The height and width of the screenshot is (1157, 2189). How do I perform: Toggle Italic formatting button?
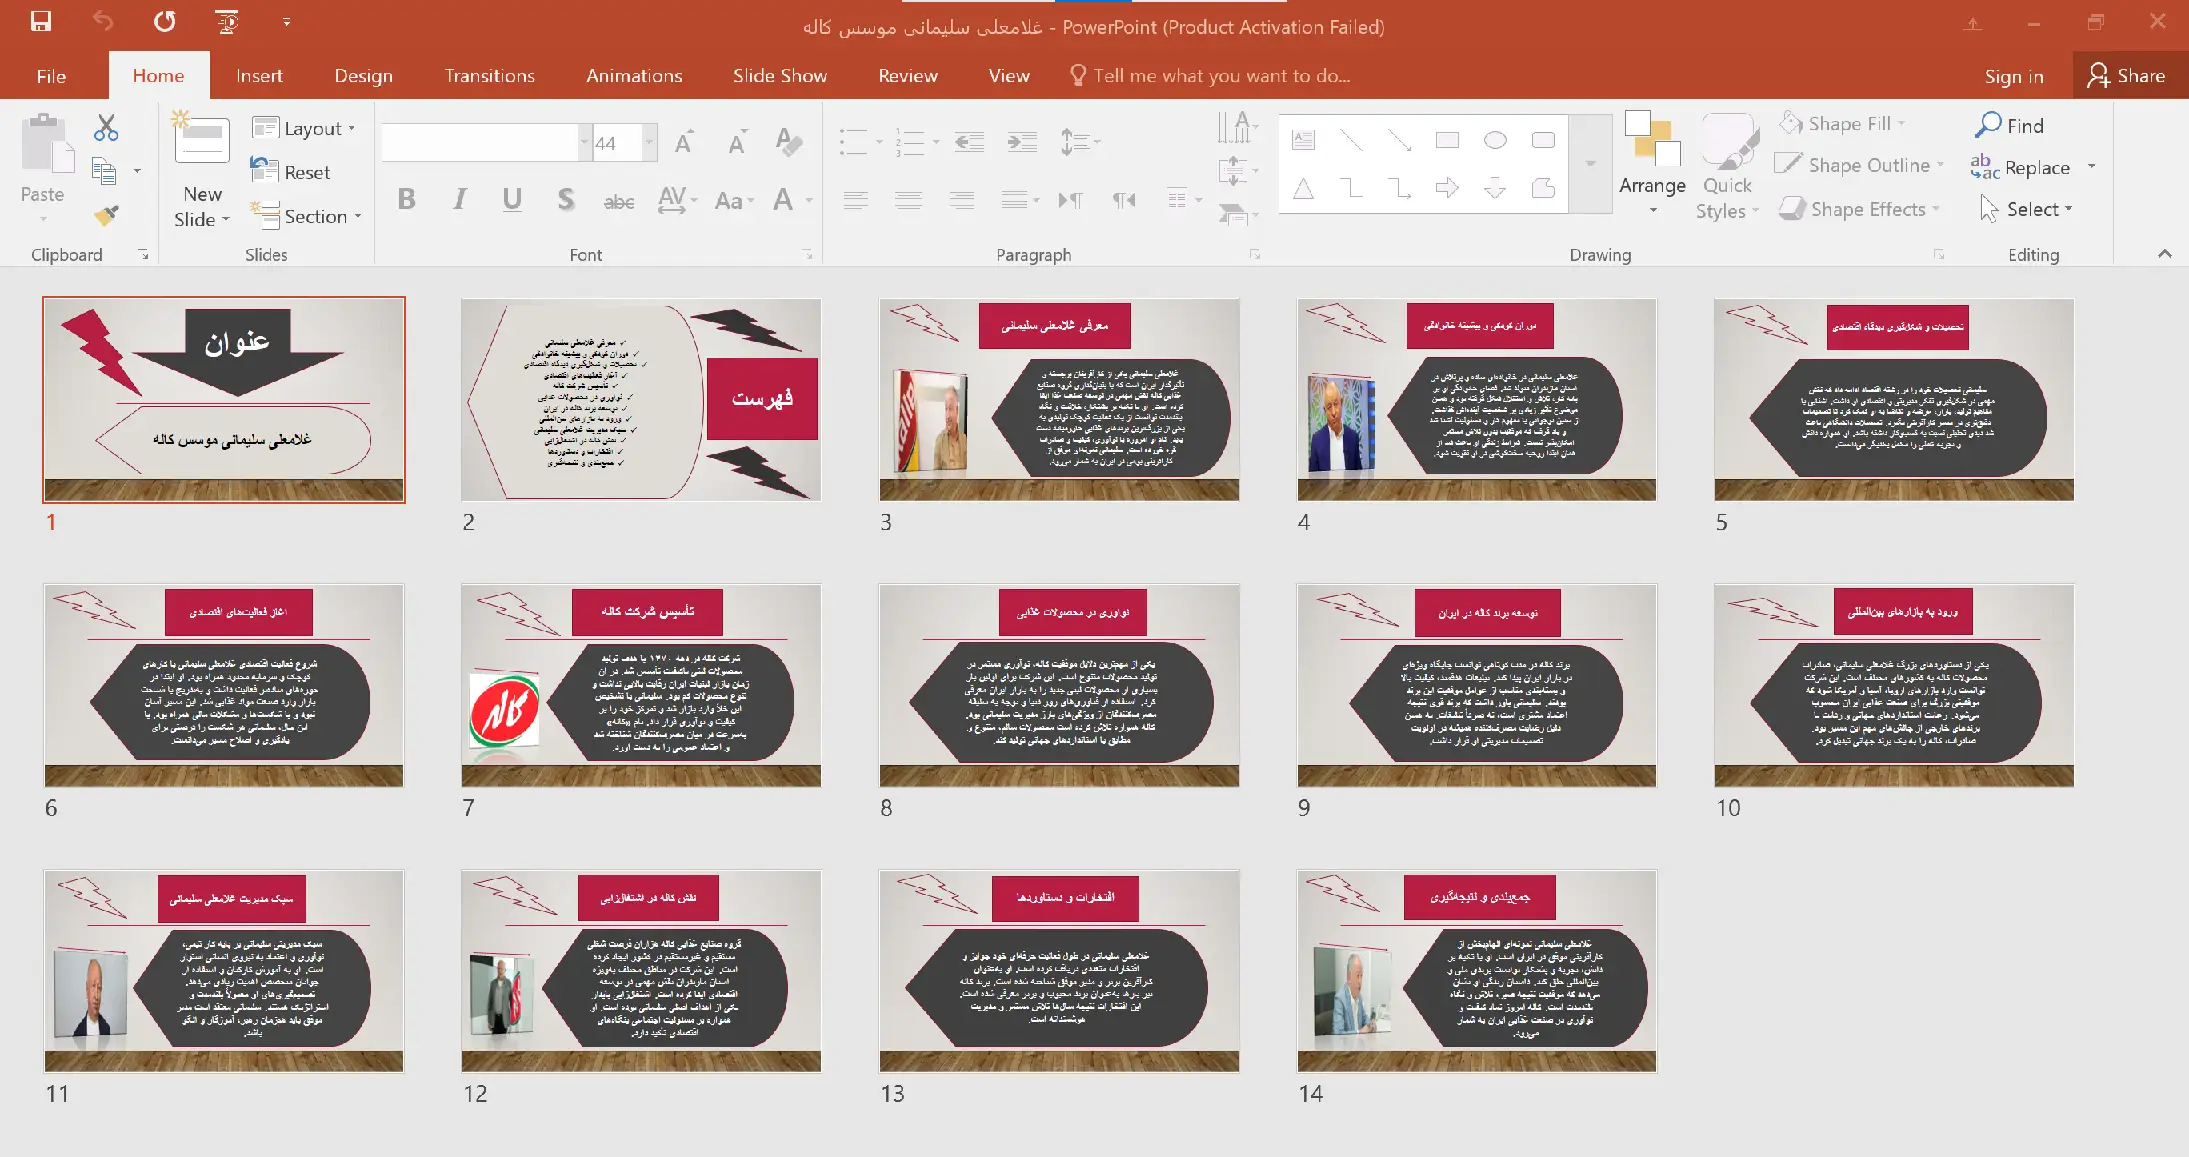pyautogui.click(x=459, y=199)
